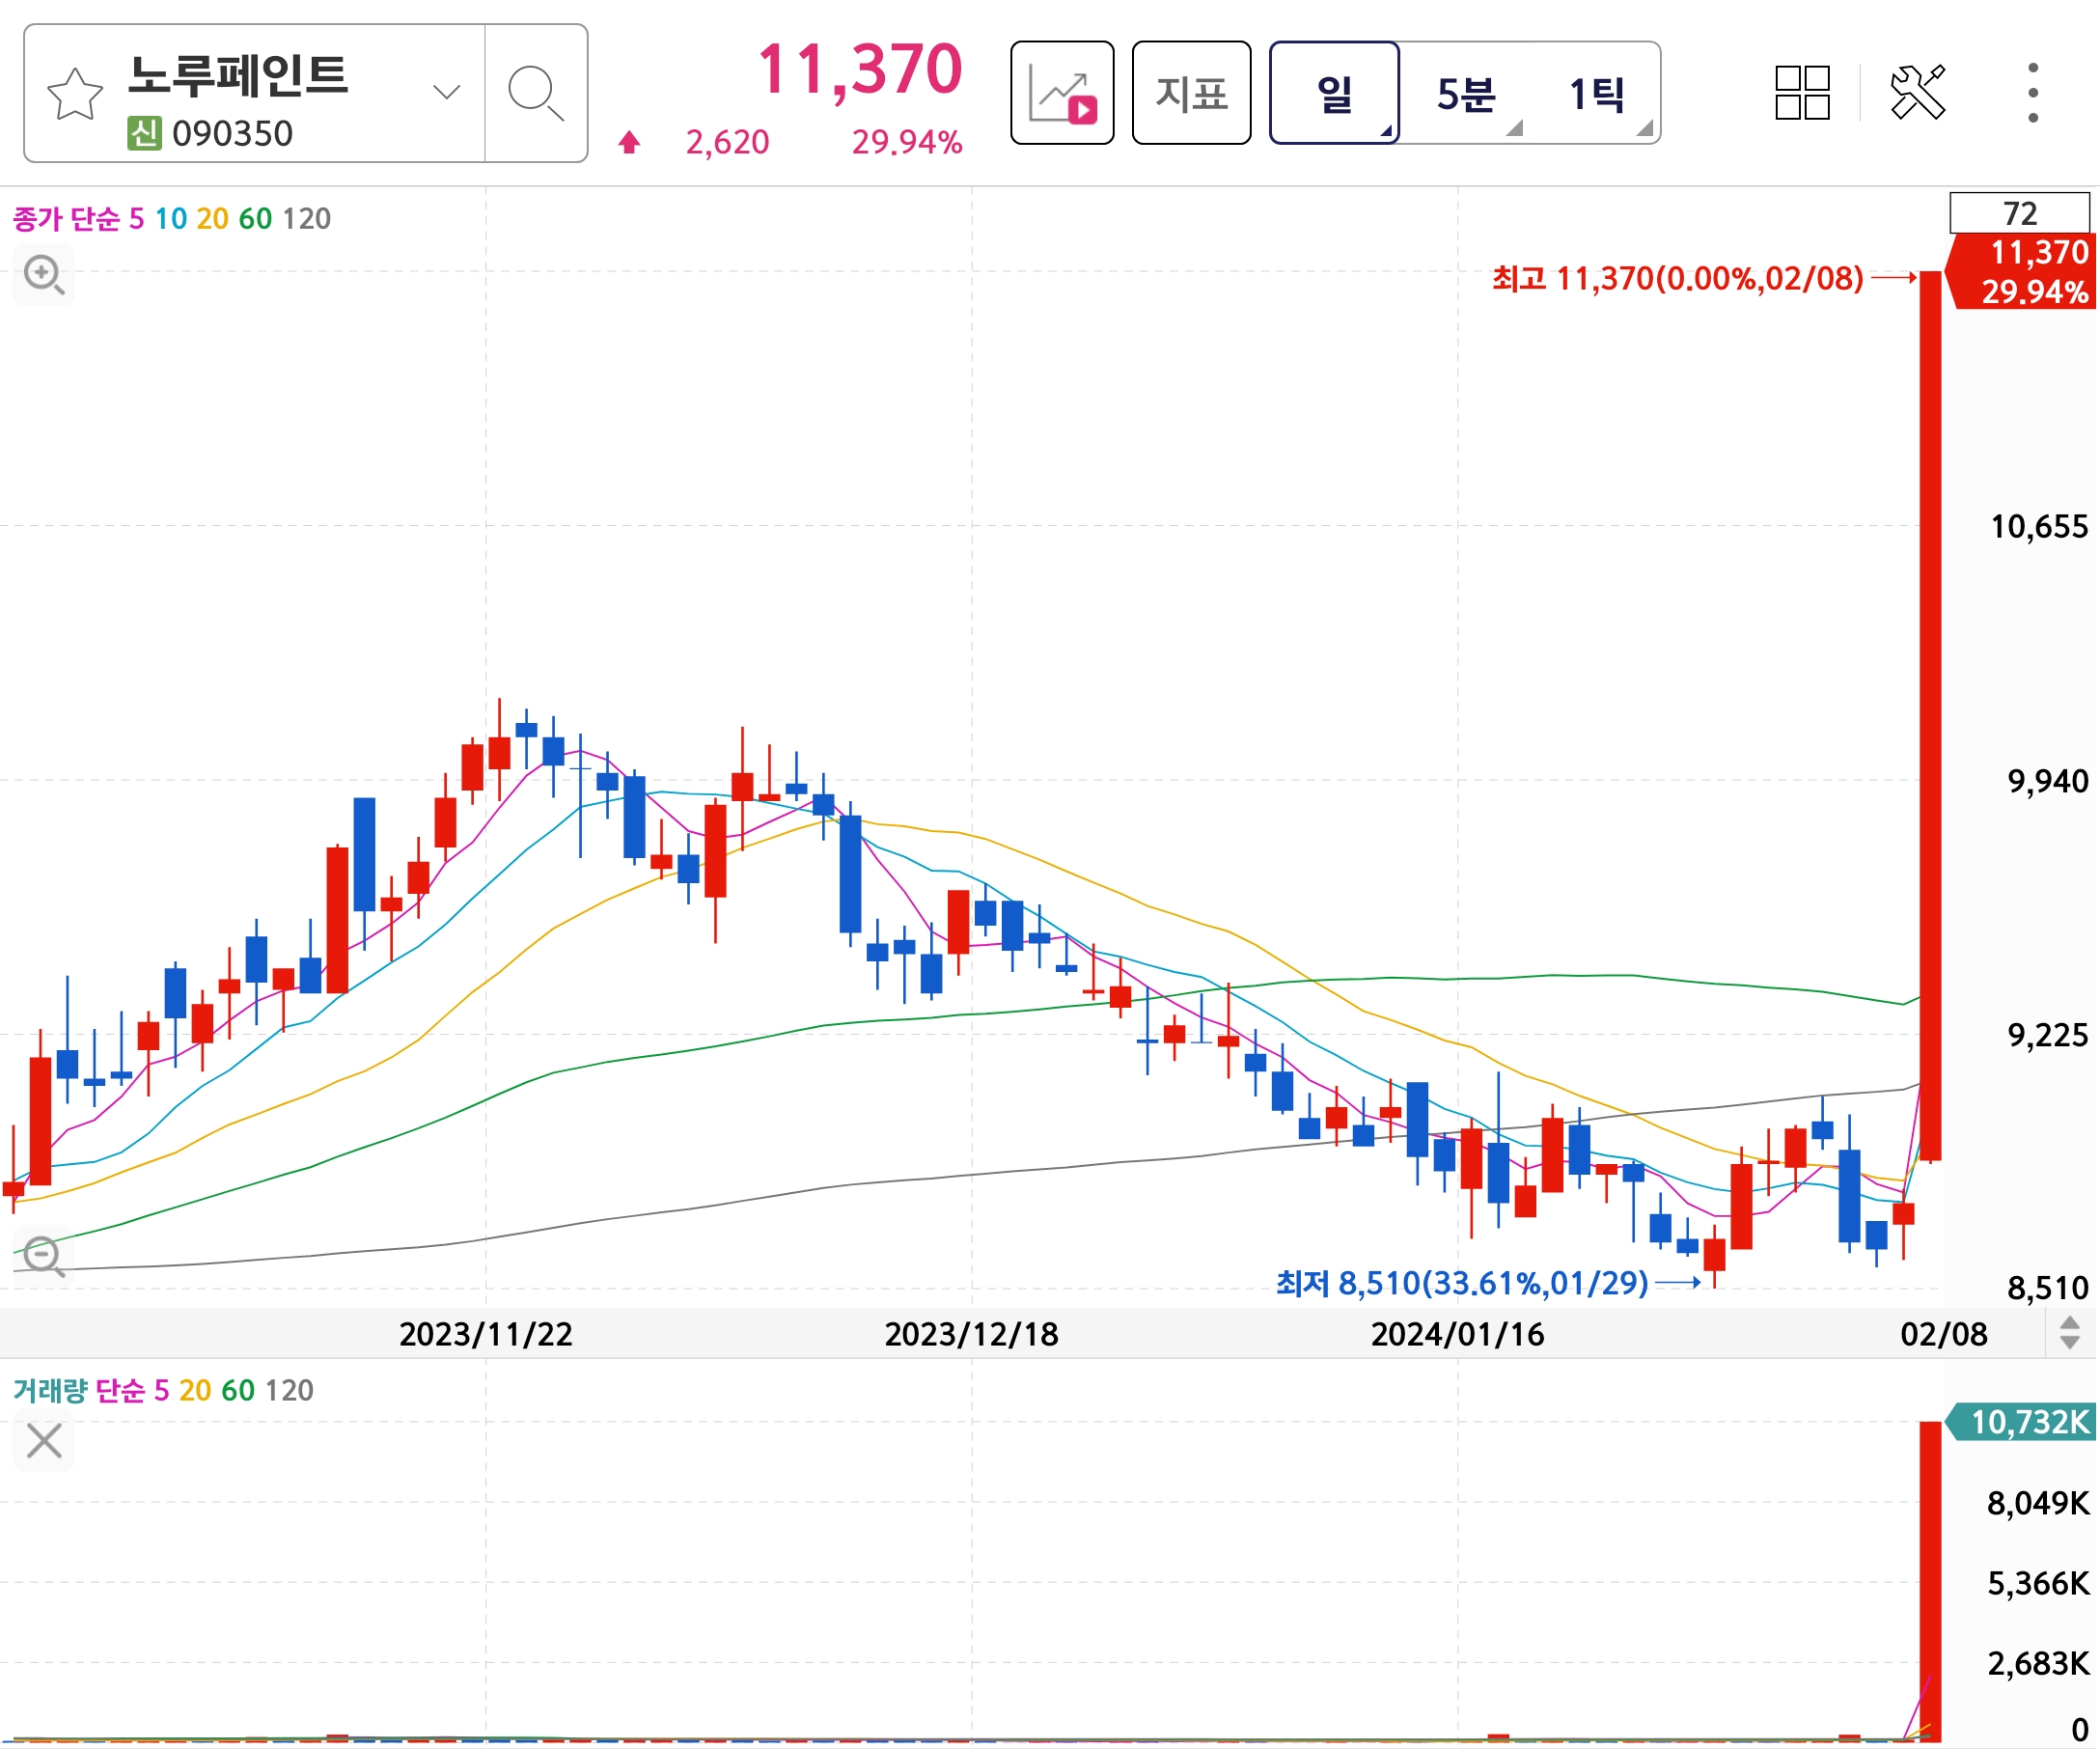Screen dimensions: 2100x1749
Task: Toggle the 5-day price moving average
Action: click(x=136, y=219)
